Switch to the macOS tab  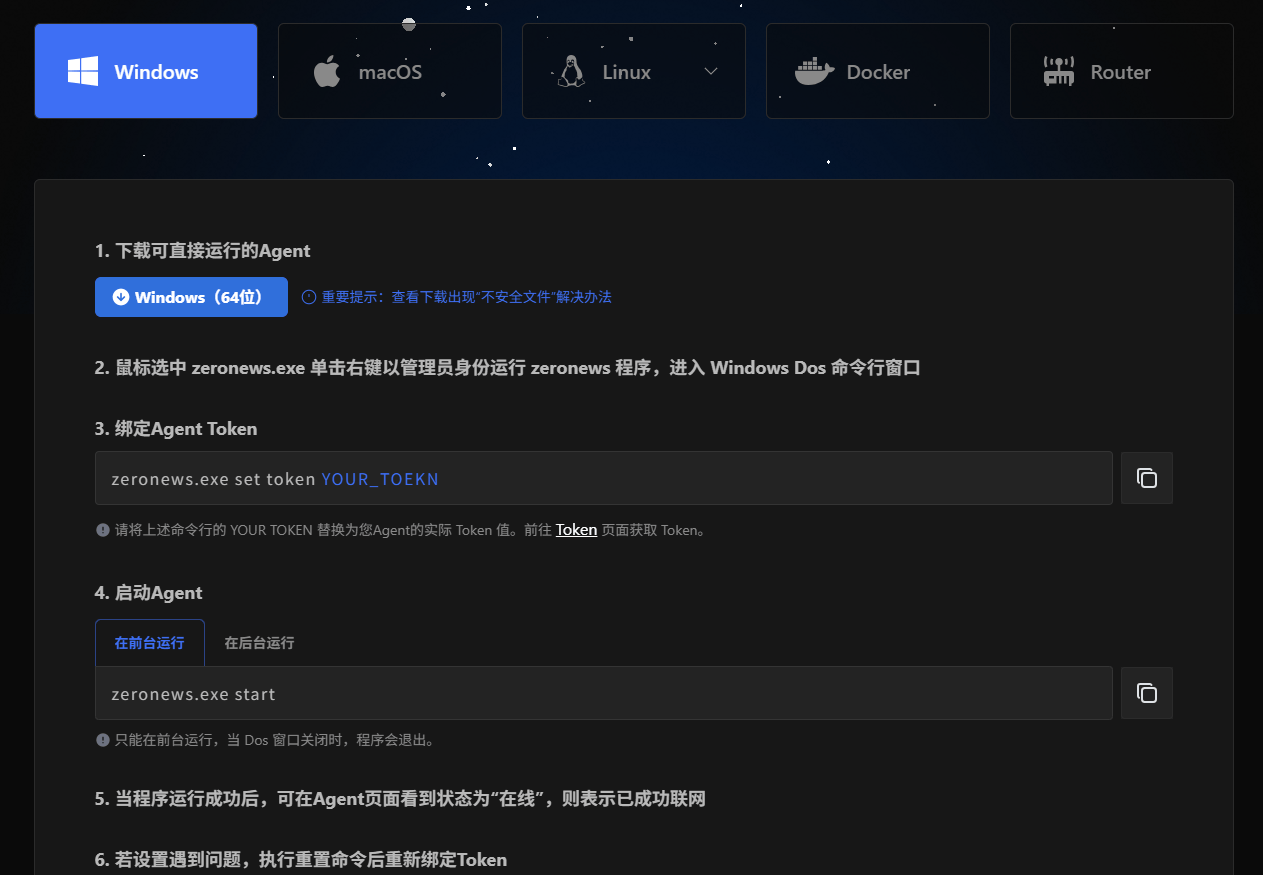390,71
